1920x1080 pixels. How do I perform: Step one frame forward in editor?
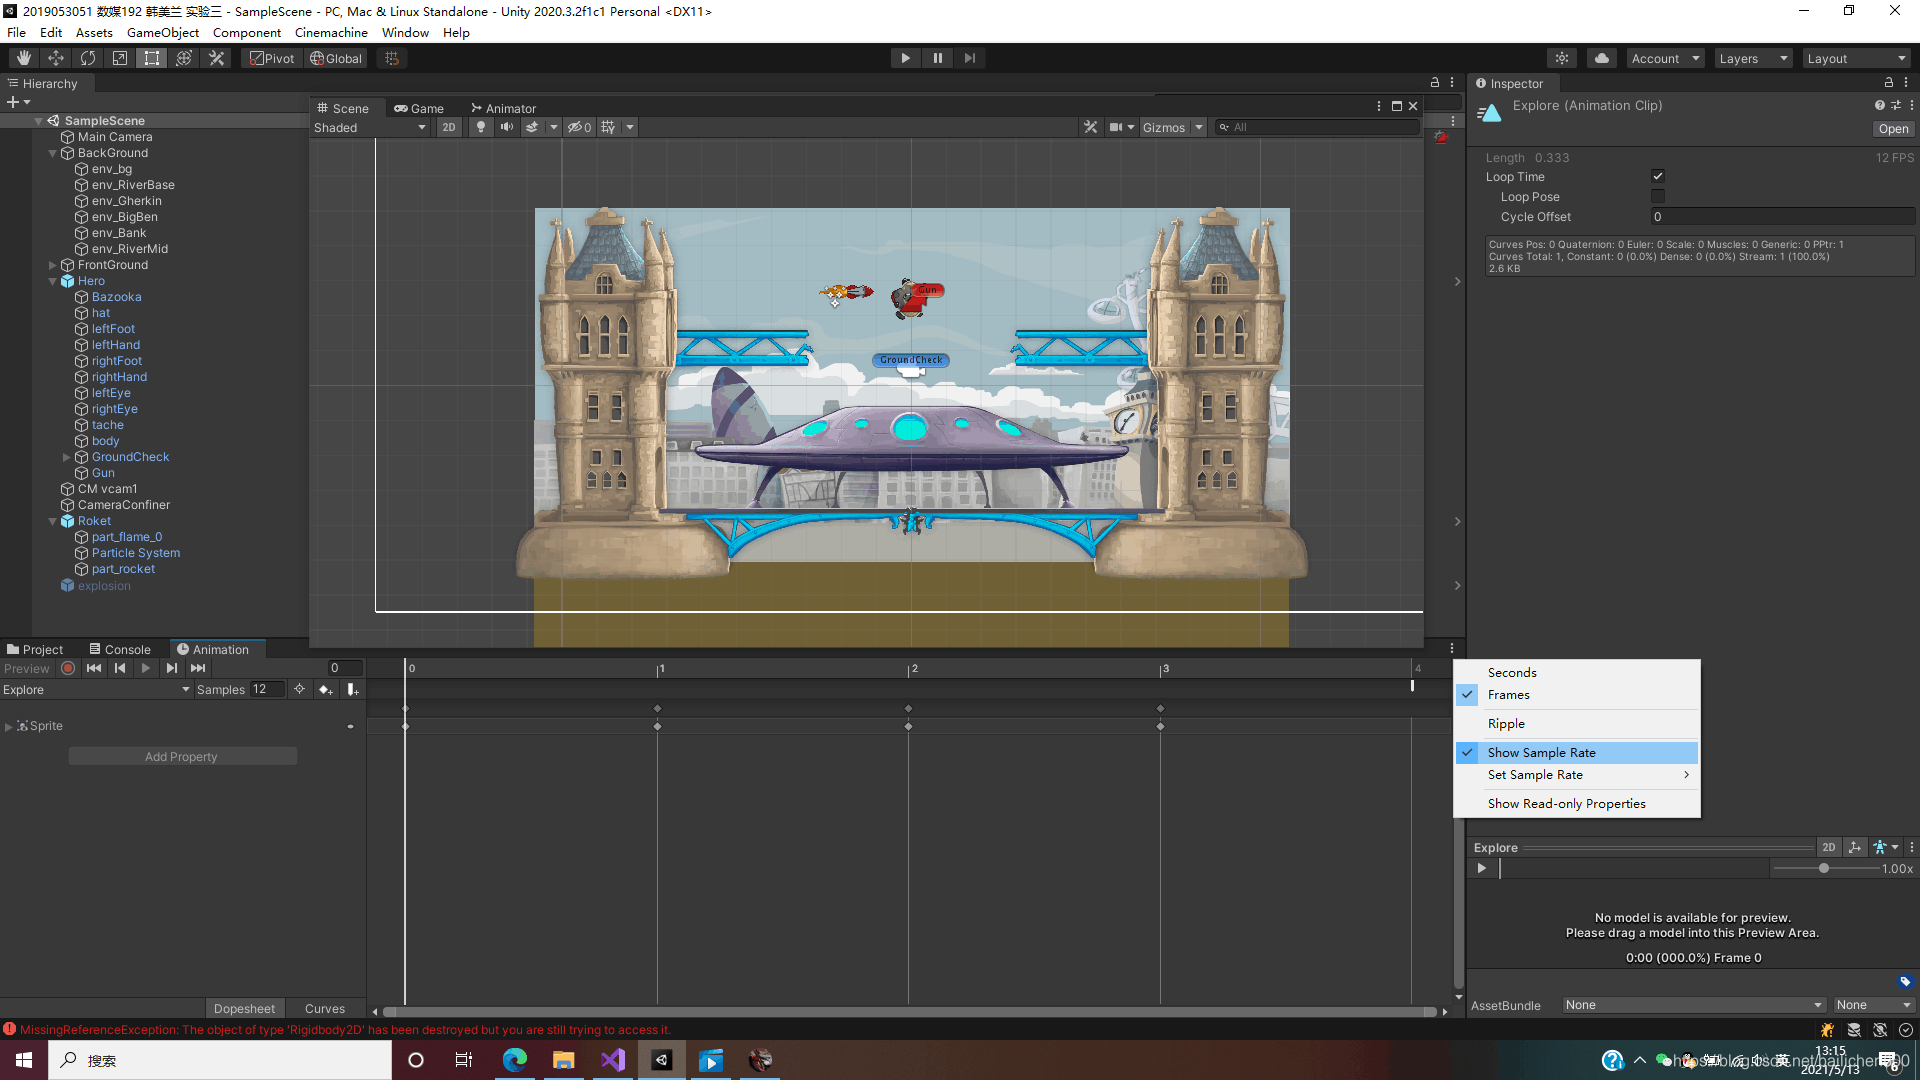pyautogui.click(x=969, y=58)
